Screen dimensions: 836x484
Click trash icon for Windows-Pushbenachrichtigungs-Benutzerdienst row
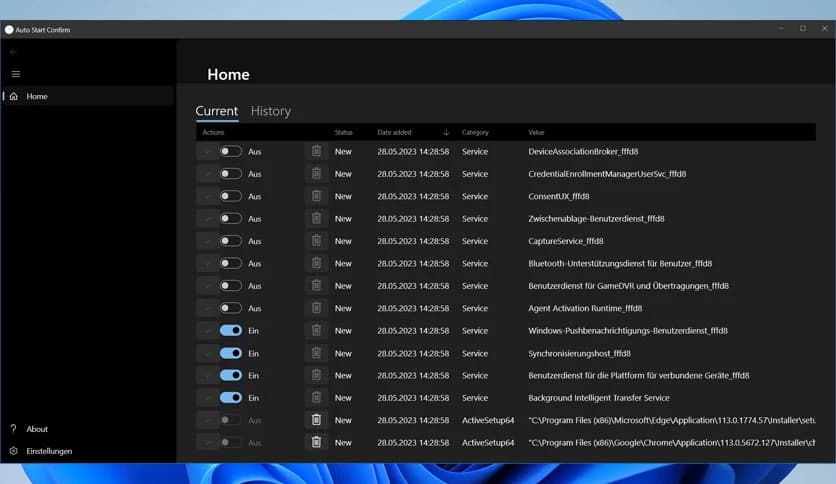(316, 330)
